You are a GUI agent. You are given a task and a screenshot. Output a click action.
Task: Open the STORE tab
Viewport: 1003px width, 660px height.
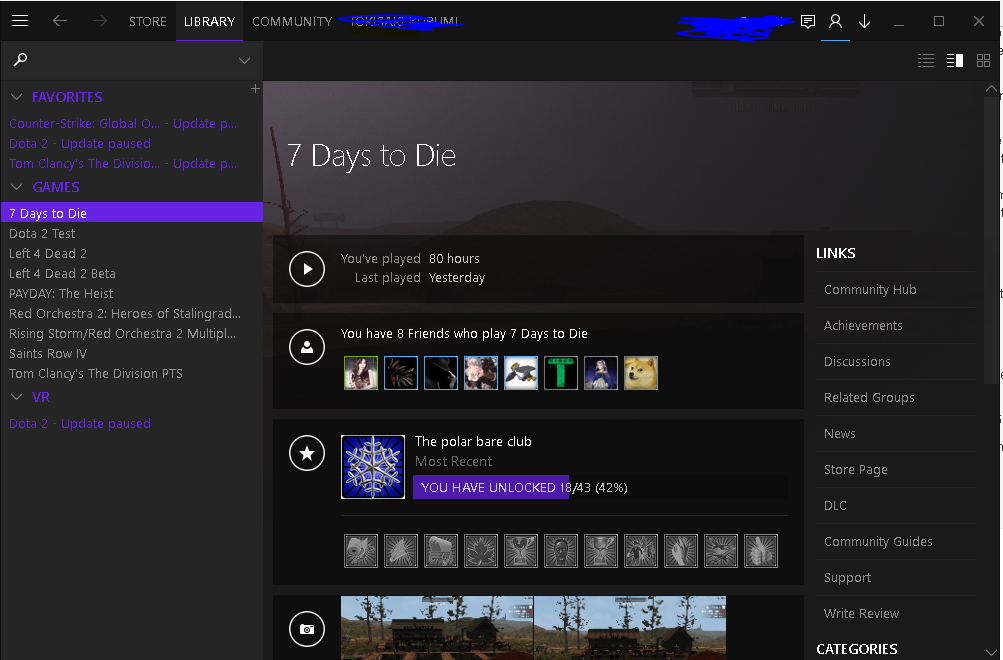click(x=148, y=21)
